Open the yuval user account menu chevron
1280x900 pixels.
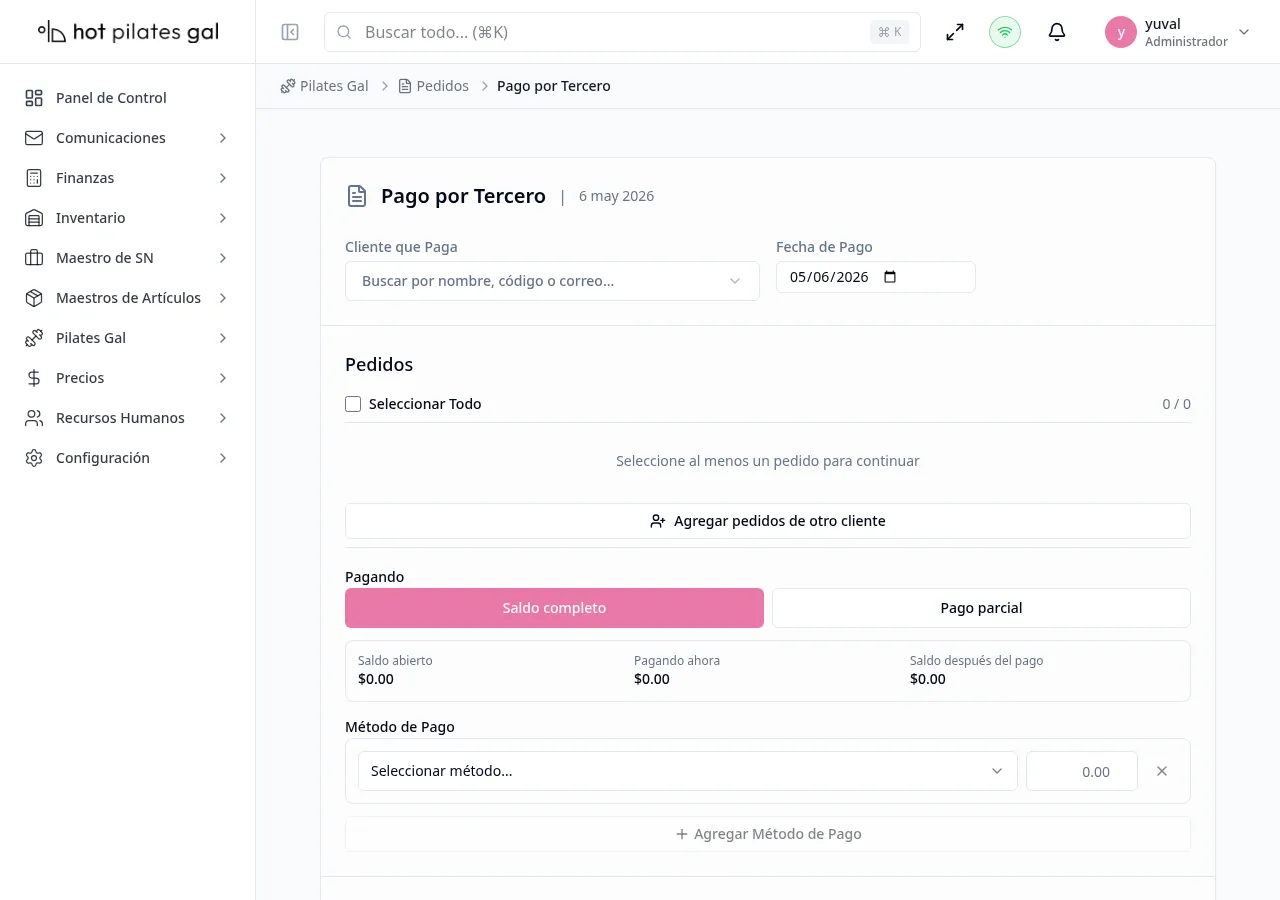pos(1244,32)
